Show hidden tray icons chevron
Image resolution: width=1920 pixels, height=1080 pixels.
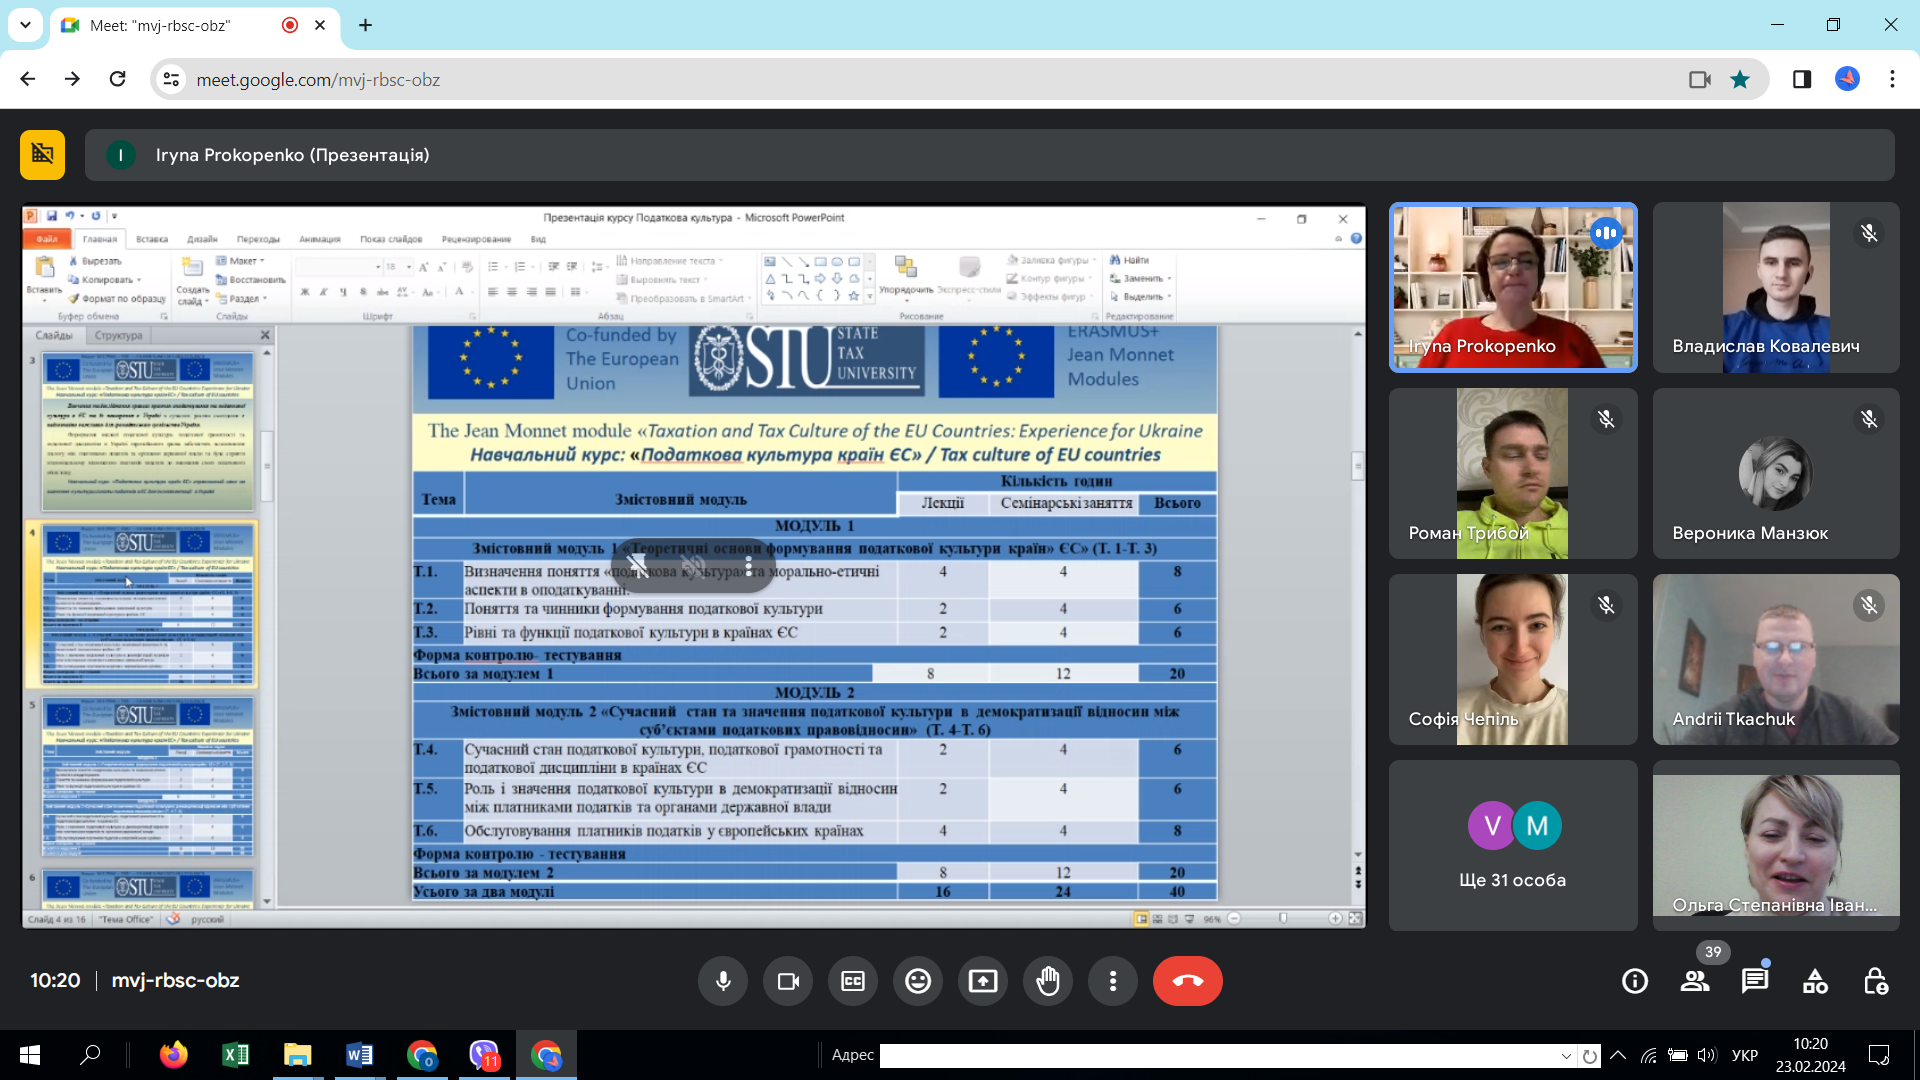pyautogui.click(x=1618, y=1055)
